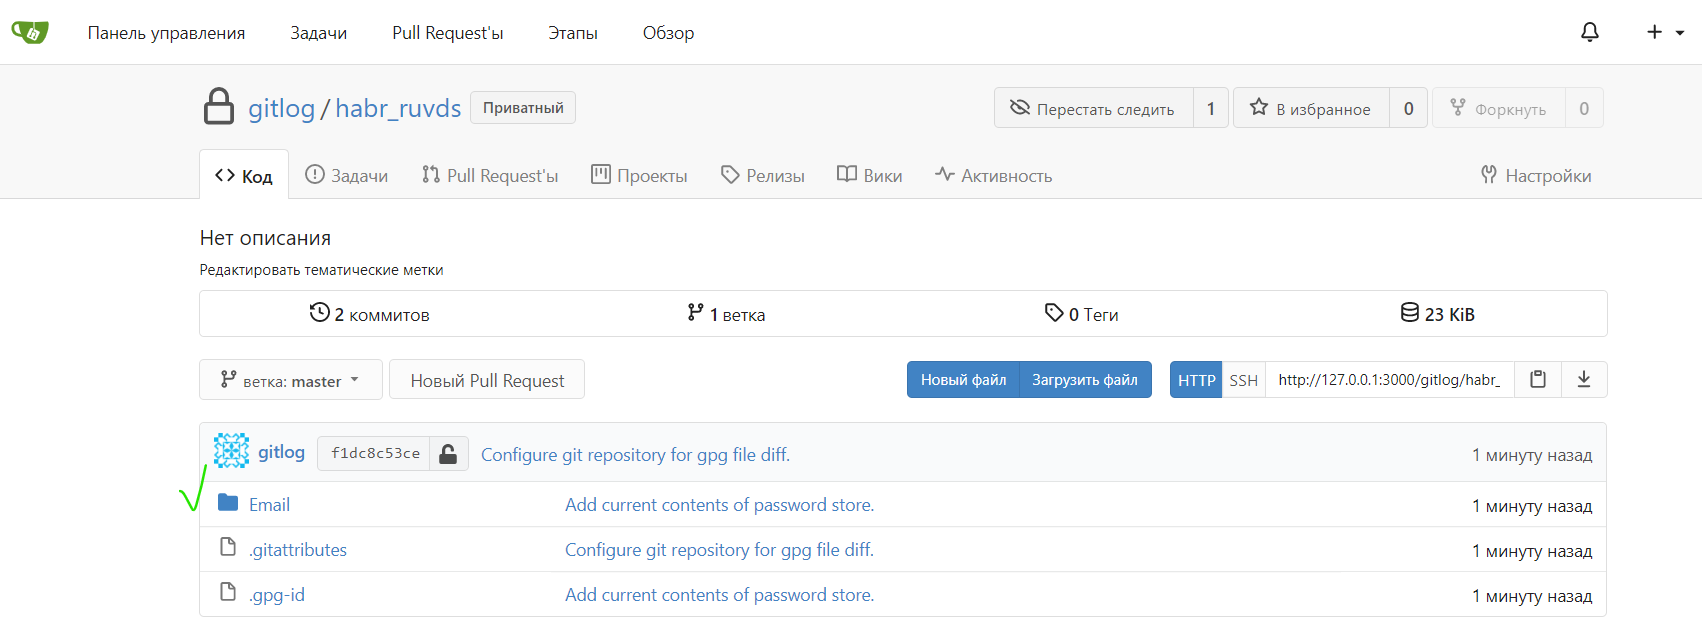
Task: Click the repository clone URL field
Action: (x=1389, y=380)
